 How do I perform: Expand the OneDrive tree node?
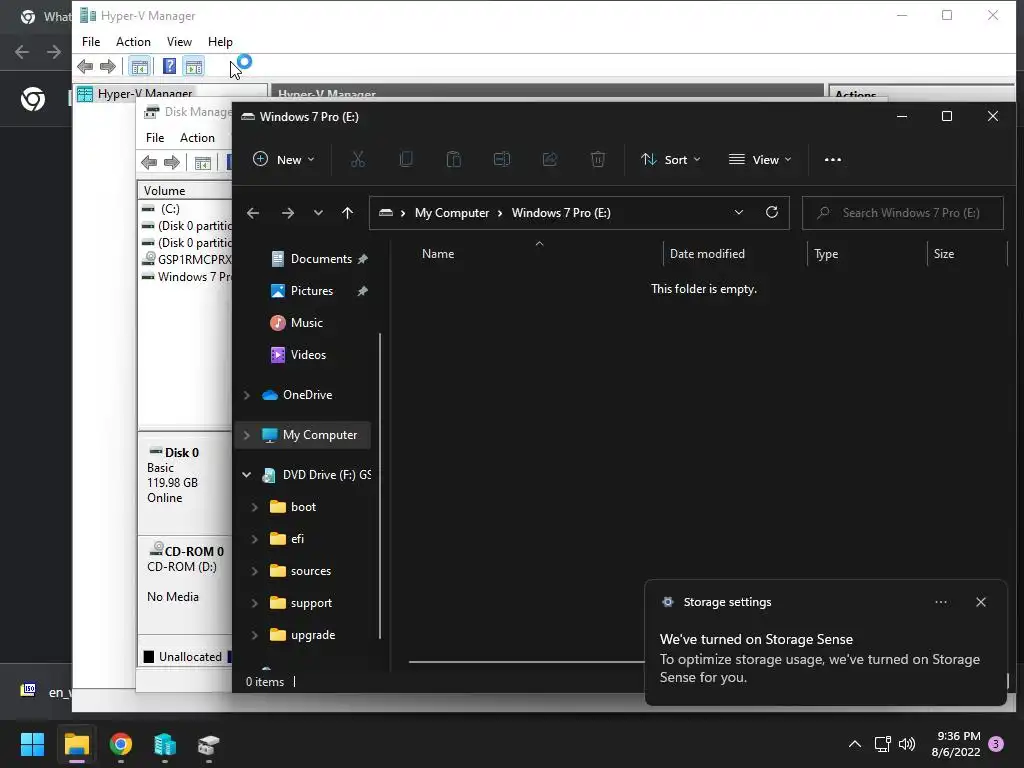[x=247, y=395]
